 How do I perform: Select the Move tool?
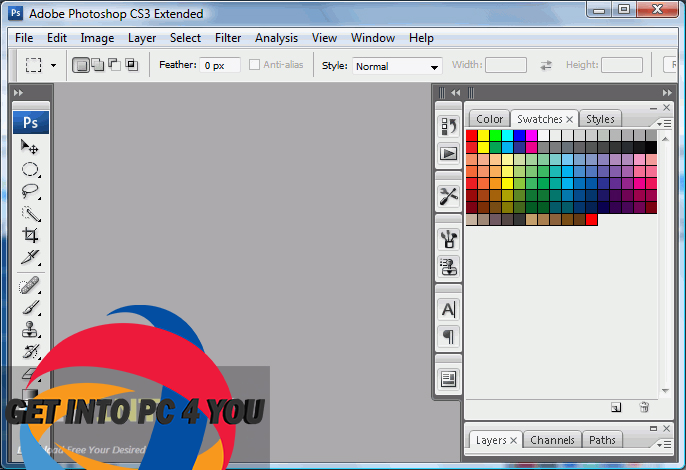pyautogui.click(x=30, y=147)
